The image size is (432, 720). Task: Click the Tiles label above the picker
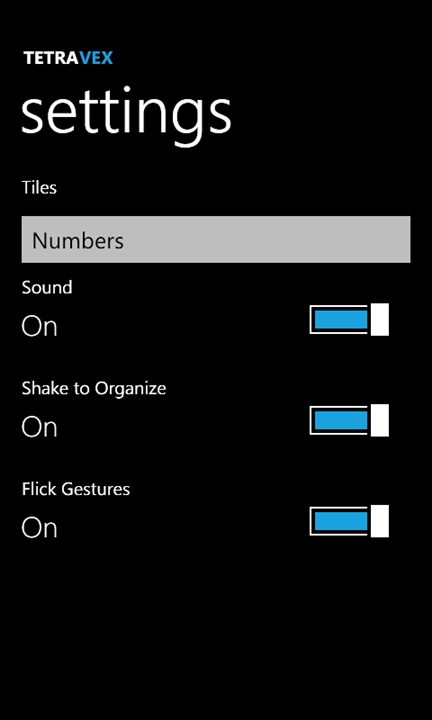[39, 187]
